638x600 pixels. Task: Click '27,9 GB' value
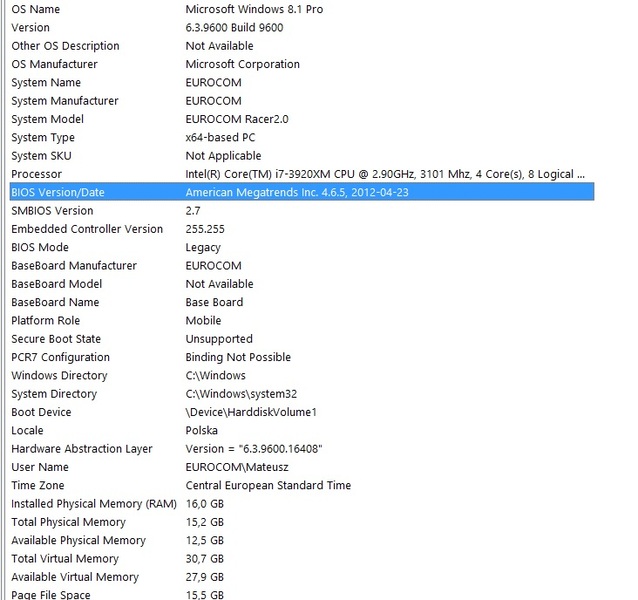coord(205,577)
